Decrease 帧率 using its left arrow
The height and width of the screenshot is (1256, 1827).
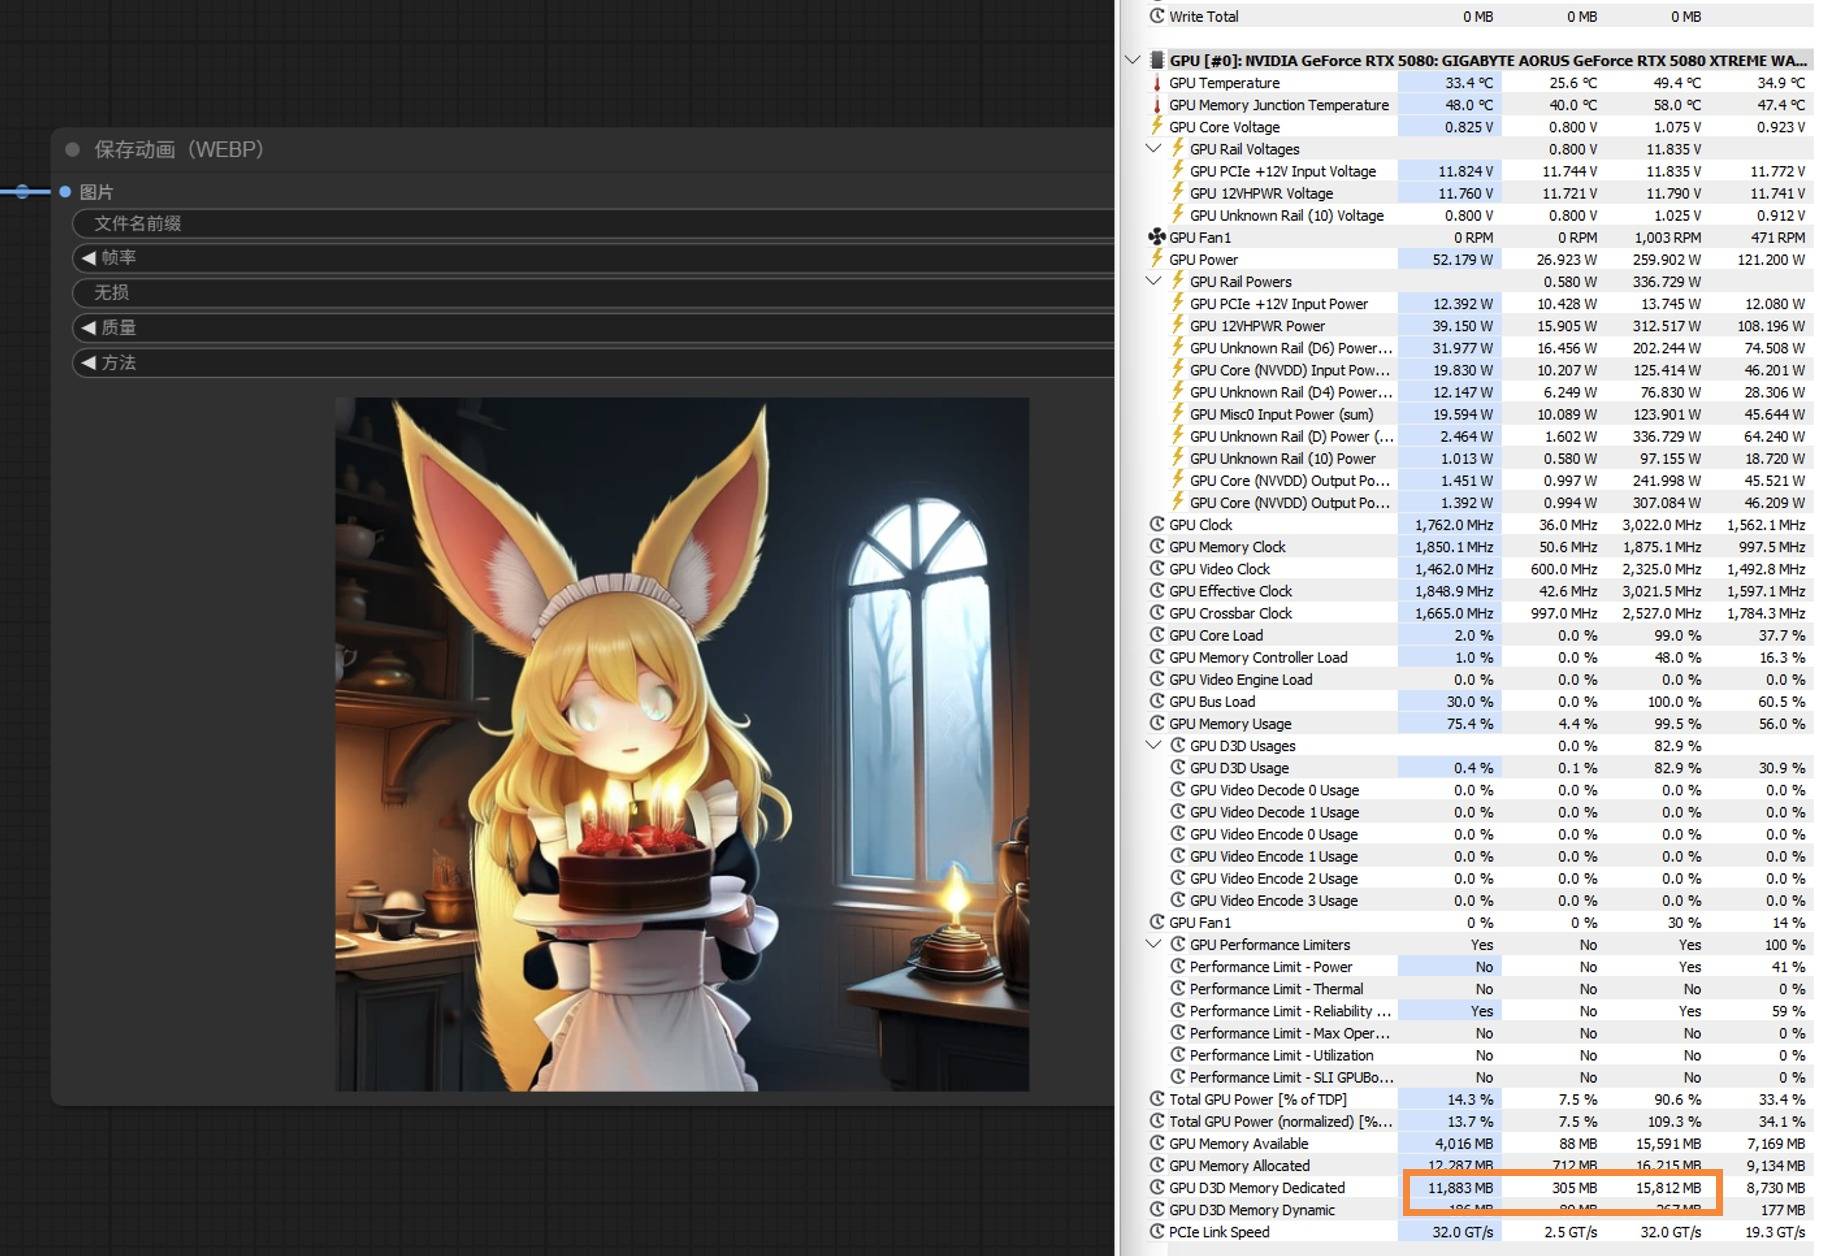(x=88, y=258)
